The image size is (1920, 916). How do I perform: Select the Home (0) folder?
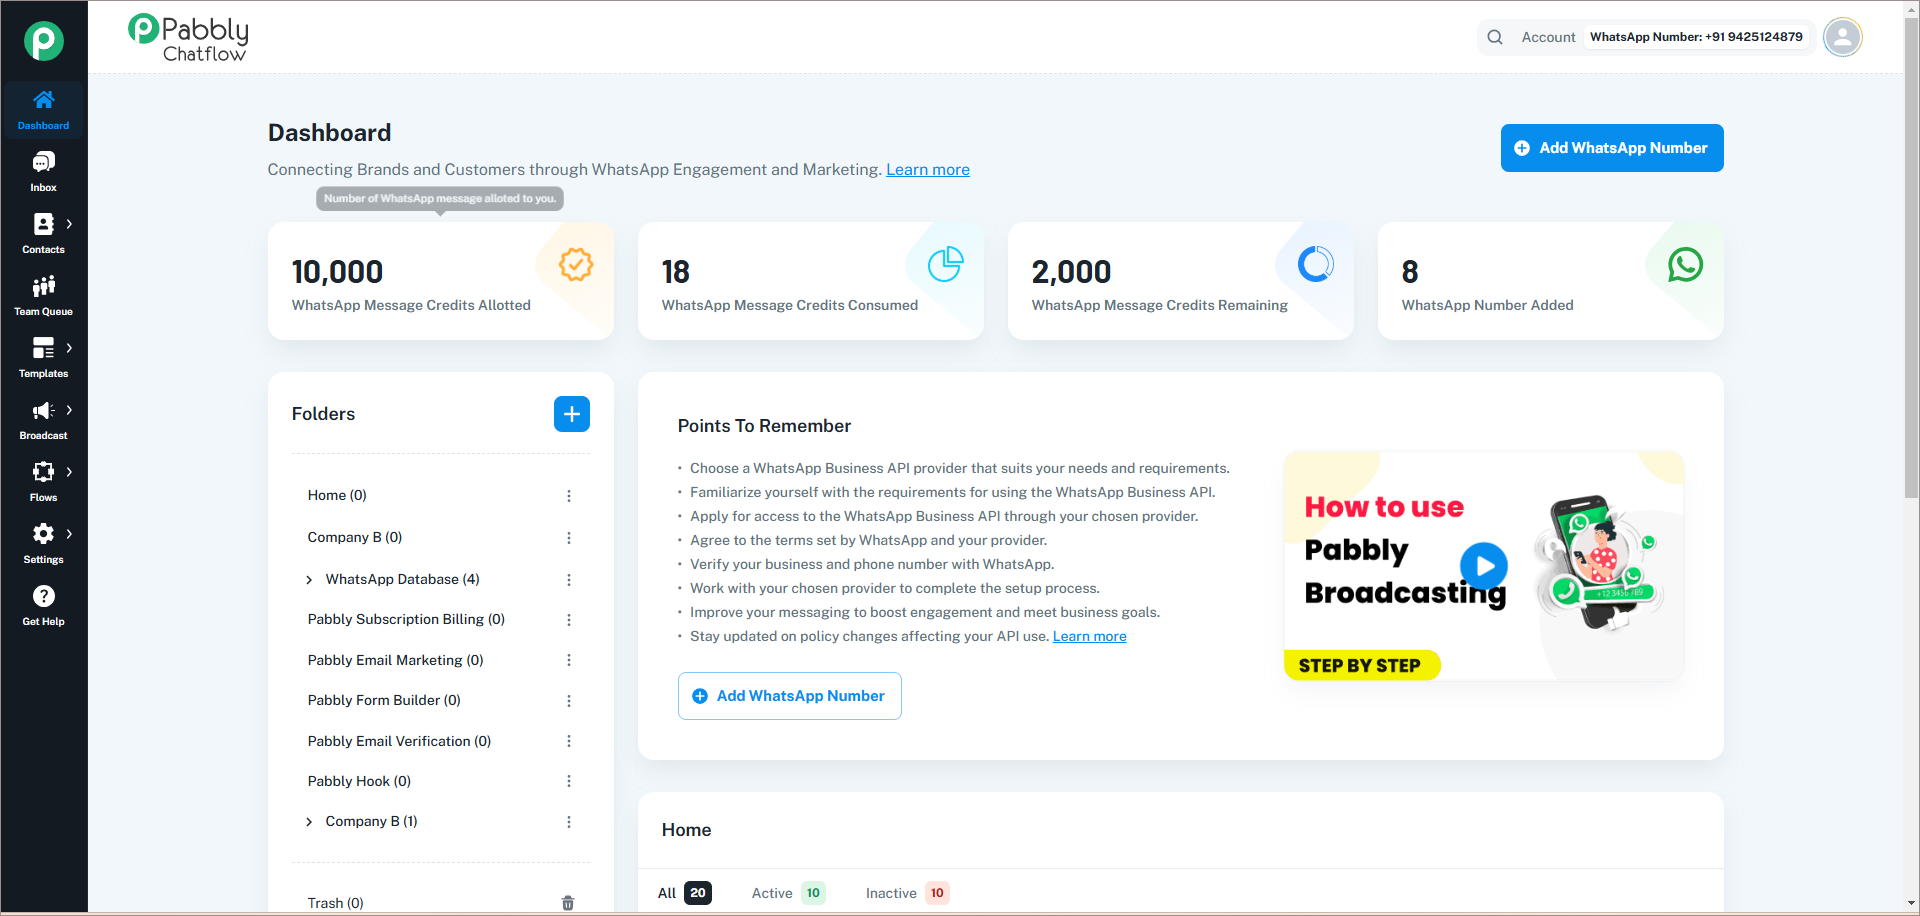point(337,495)
